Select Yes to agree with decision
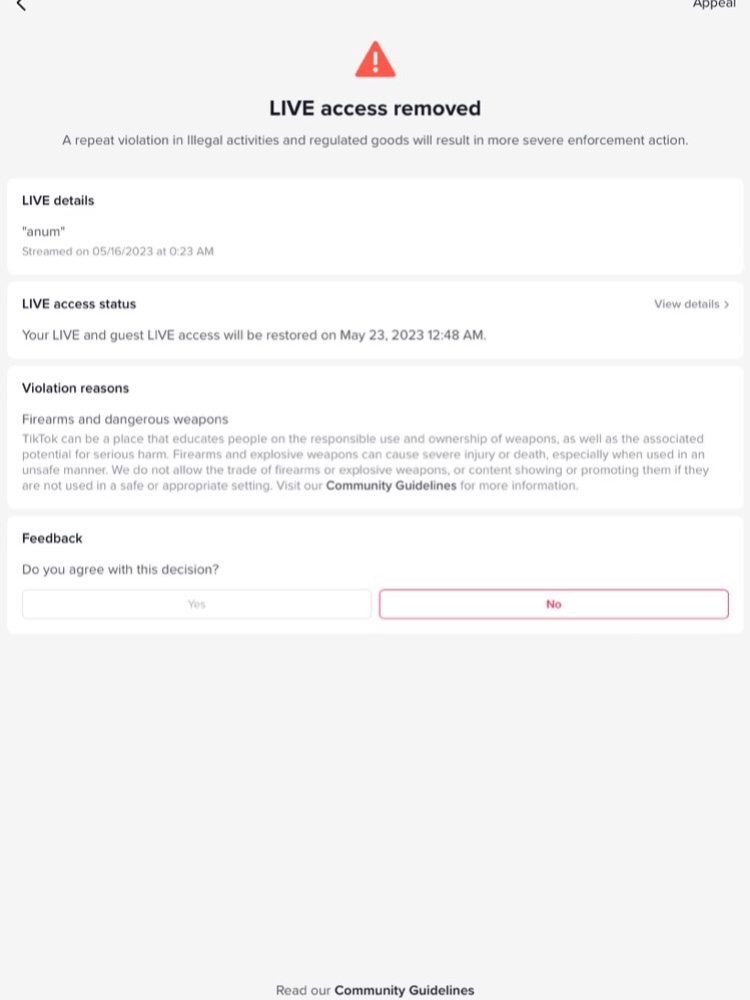Viewport: 750px width, 1000px height. tap(196, 604)
